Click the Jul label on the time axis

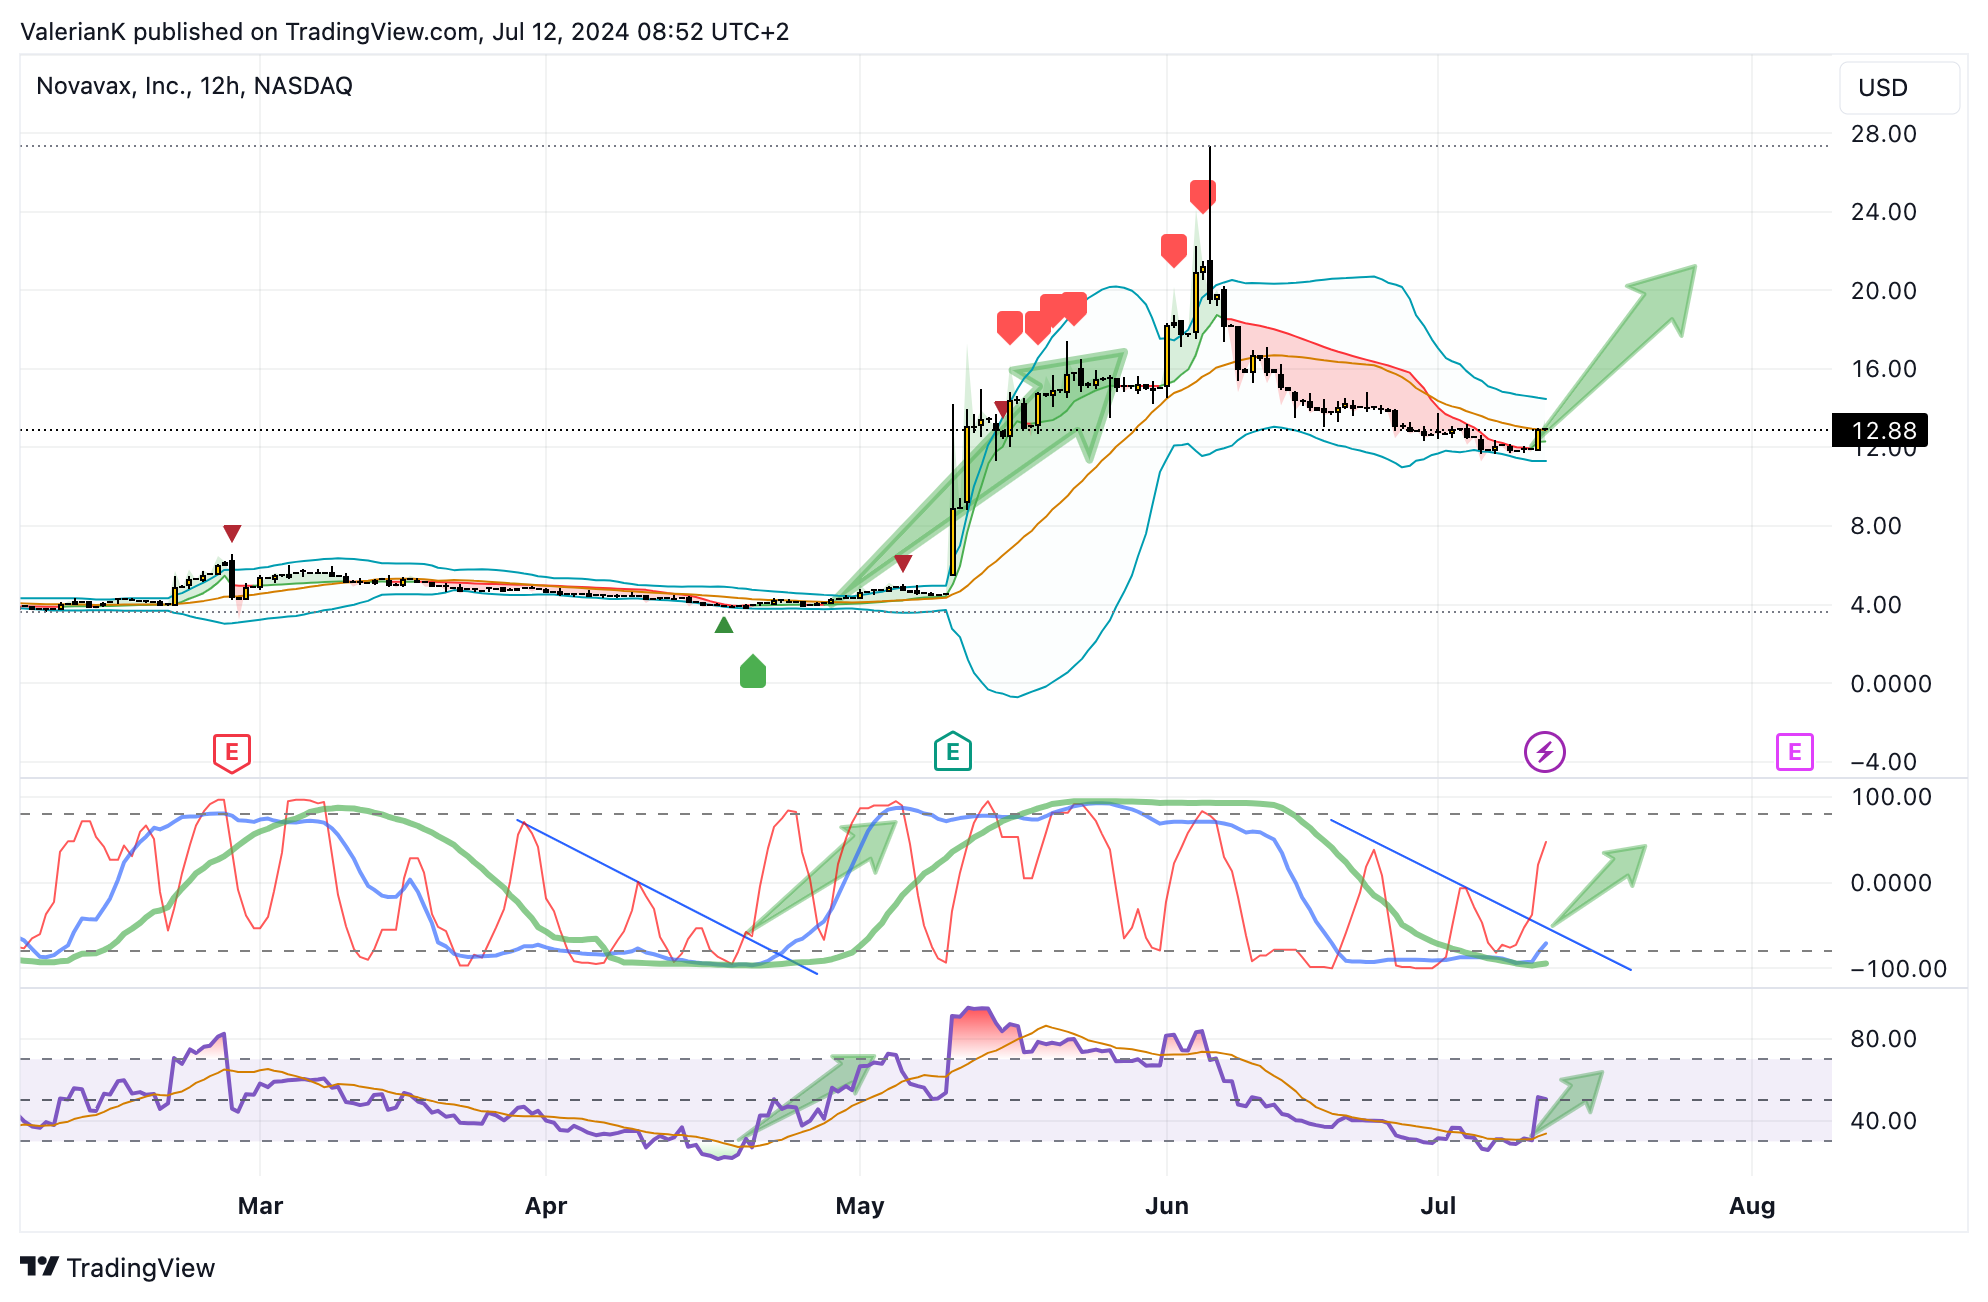pyautogui.click(x=1438, y=1206)
